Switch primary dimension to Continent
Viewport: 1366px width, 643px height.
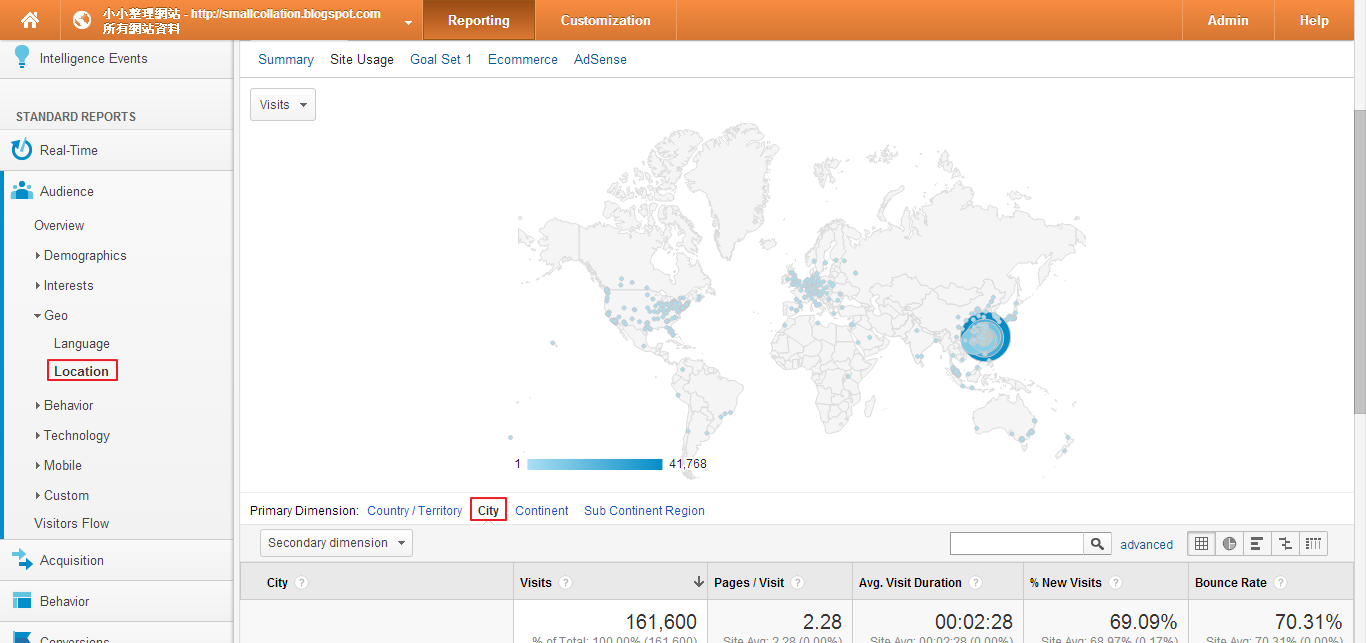point(541,510)
